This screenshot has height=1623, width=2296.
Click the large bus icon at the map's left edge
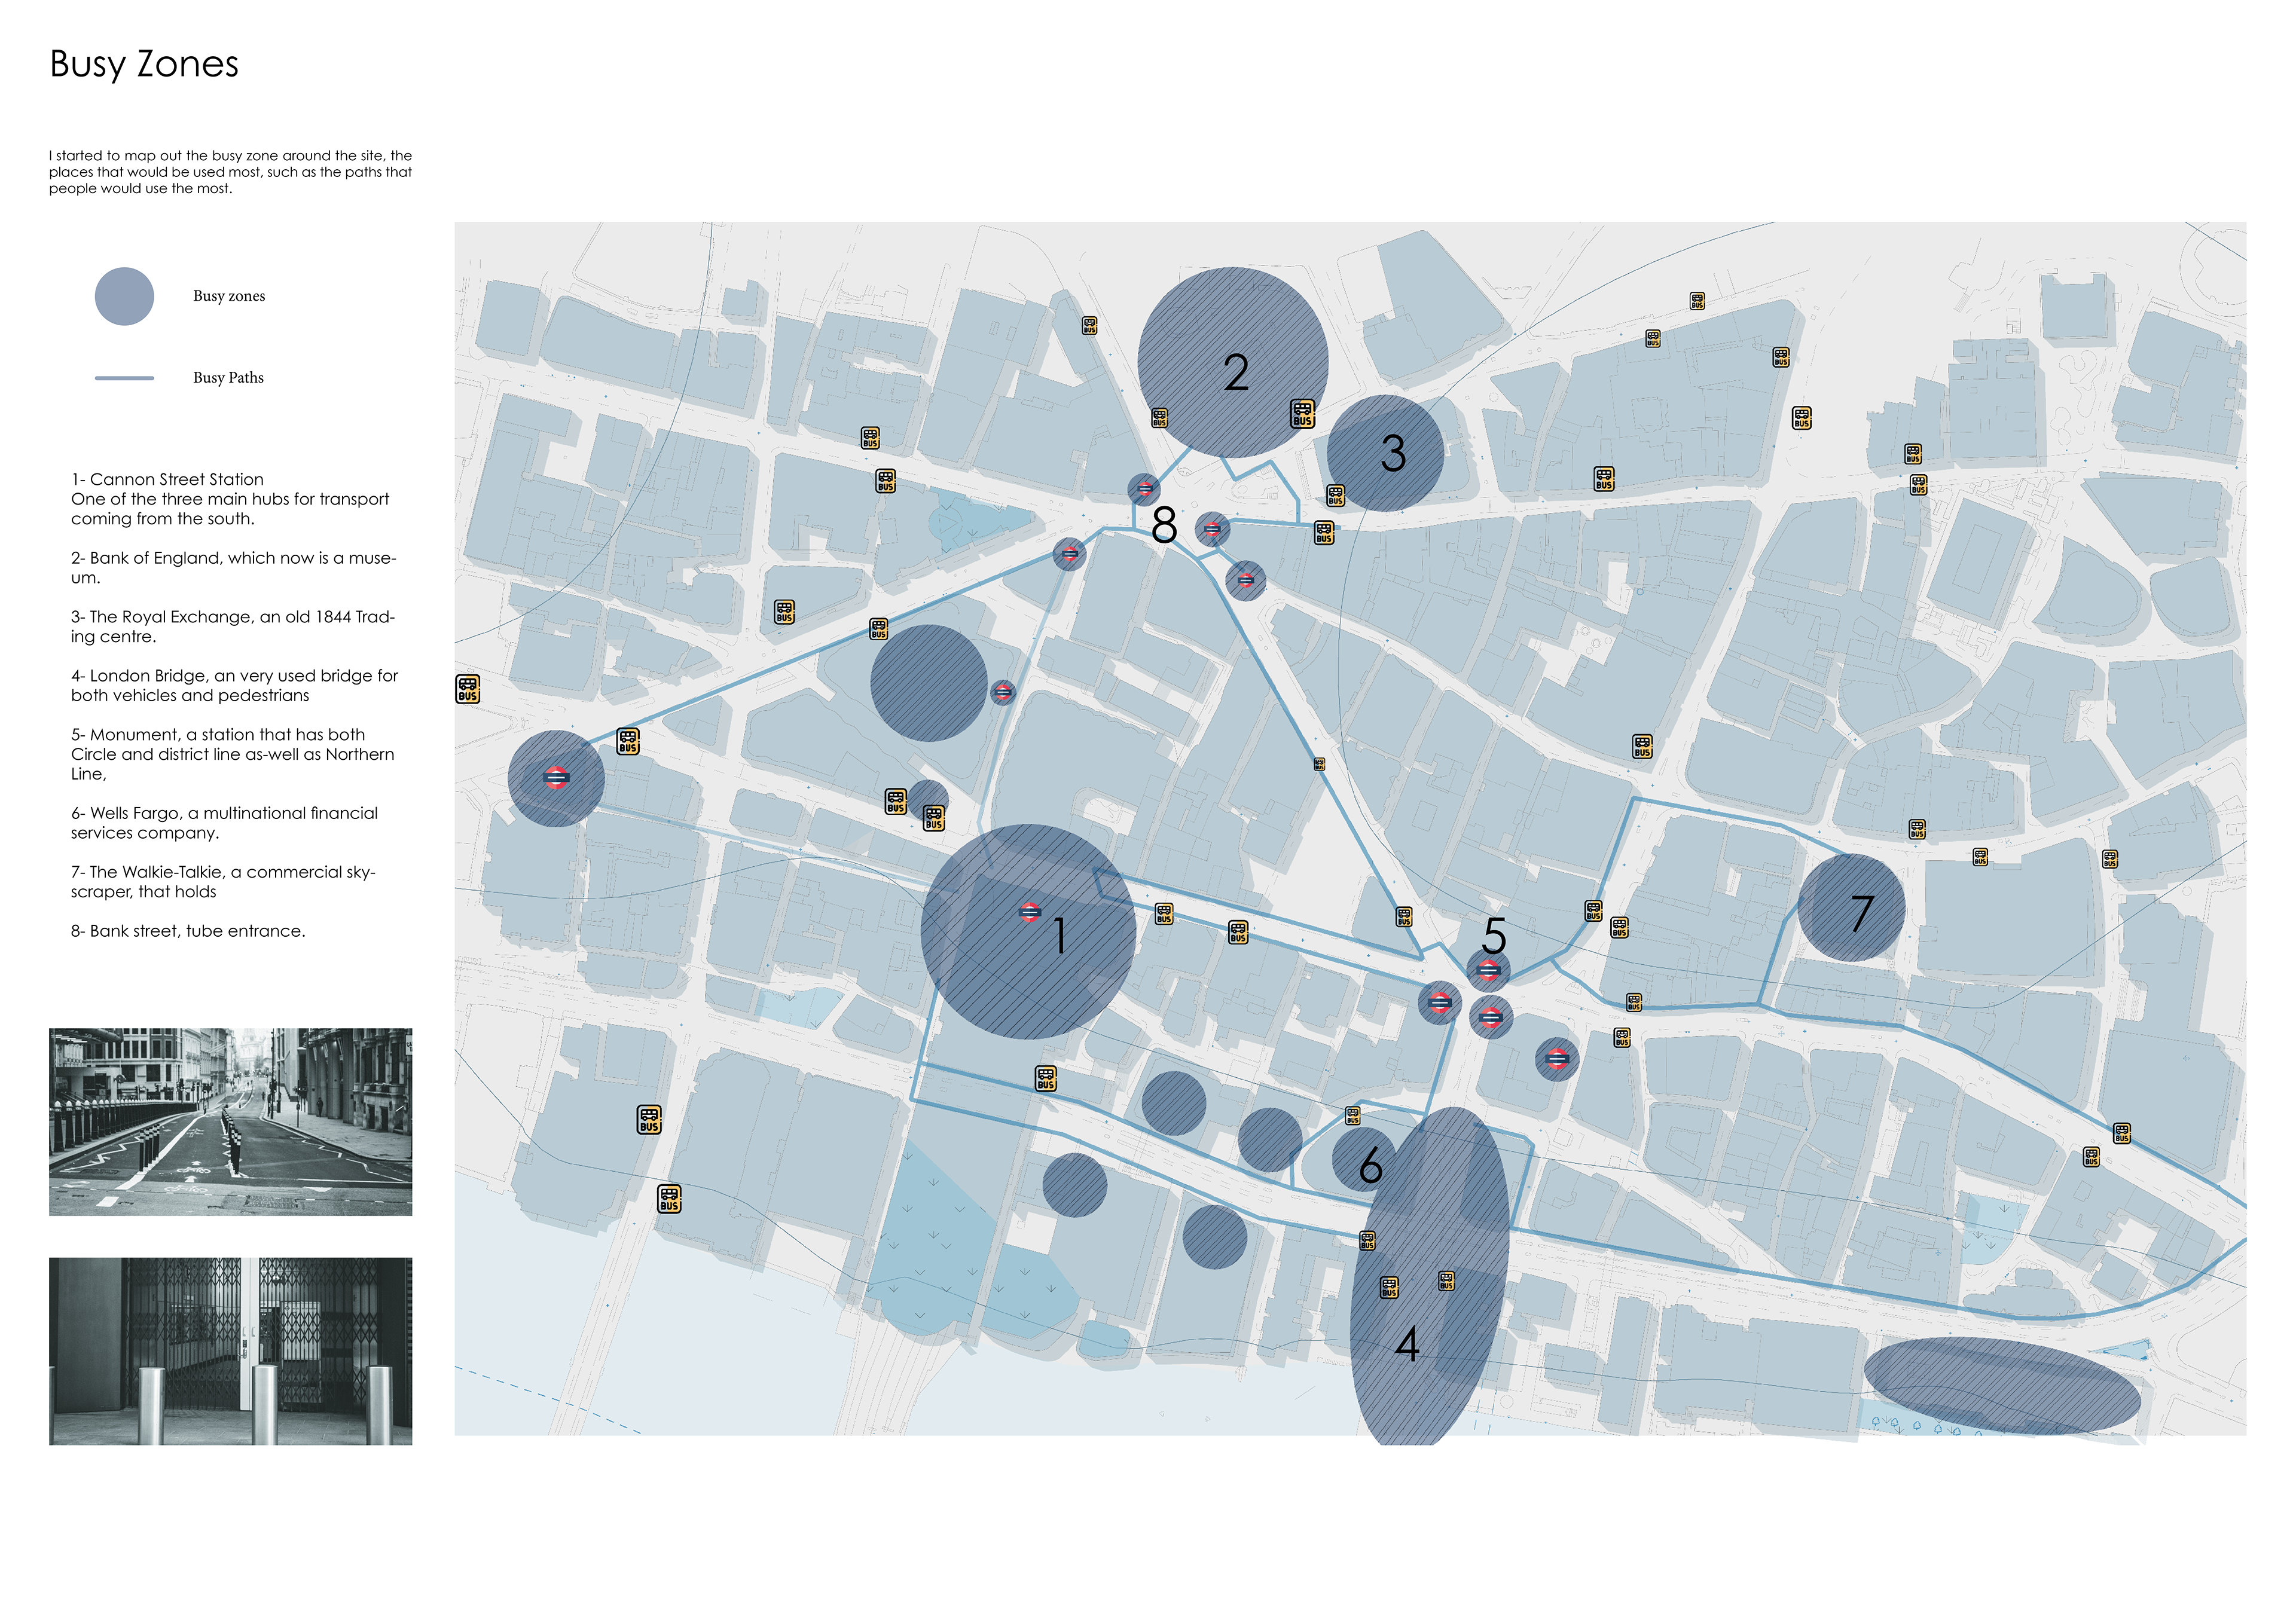[x=468, y=689]
